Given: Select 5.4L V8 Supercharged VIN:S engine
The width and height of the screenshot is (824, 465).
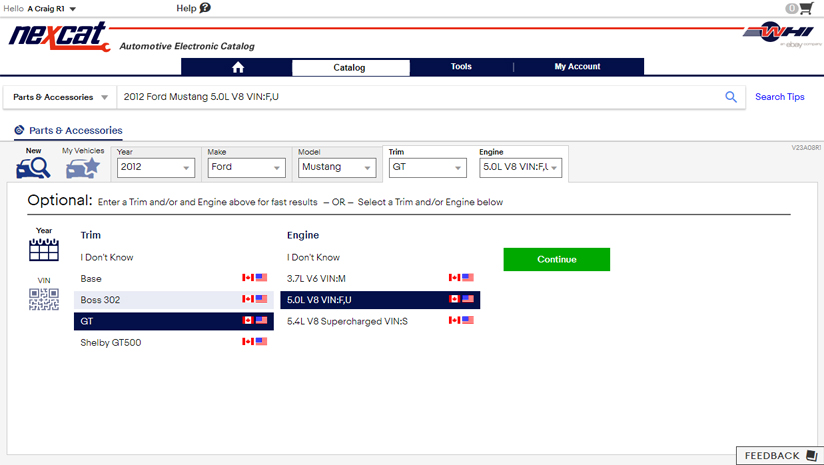Looking at the screenshot, I should point(380,321).
